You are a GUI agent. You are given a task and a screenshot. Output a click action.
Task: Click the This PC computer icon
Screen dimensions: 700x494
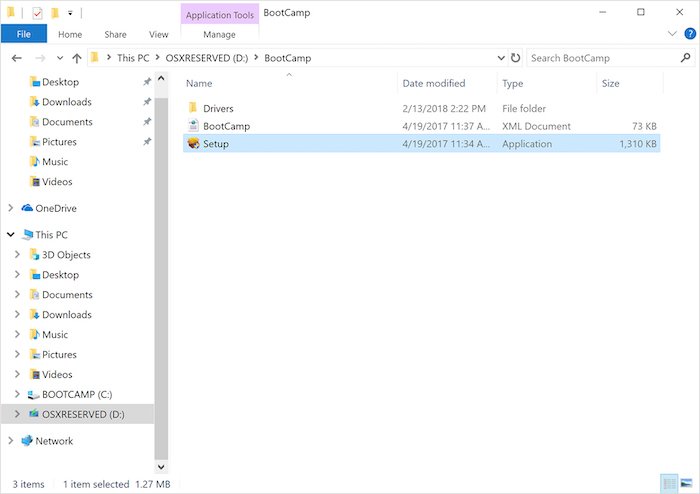coord(28,234)
